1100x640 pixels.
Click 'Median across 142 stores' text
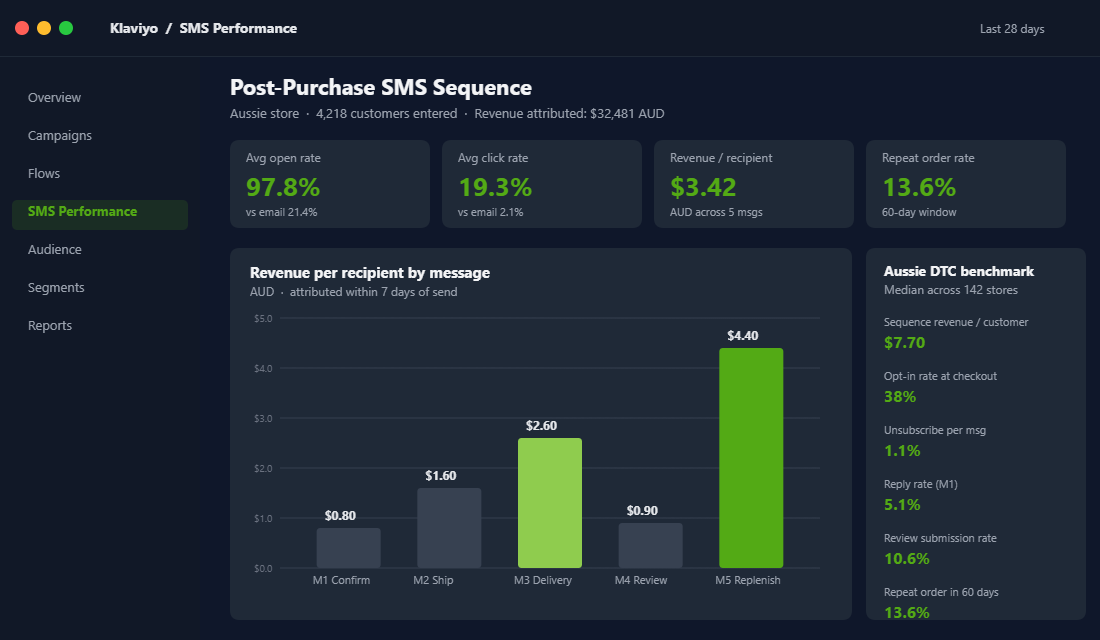(951, 290)
